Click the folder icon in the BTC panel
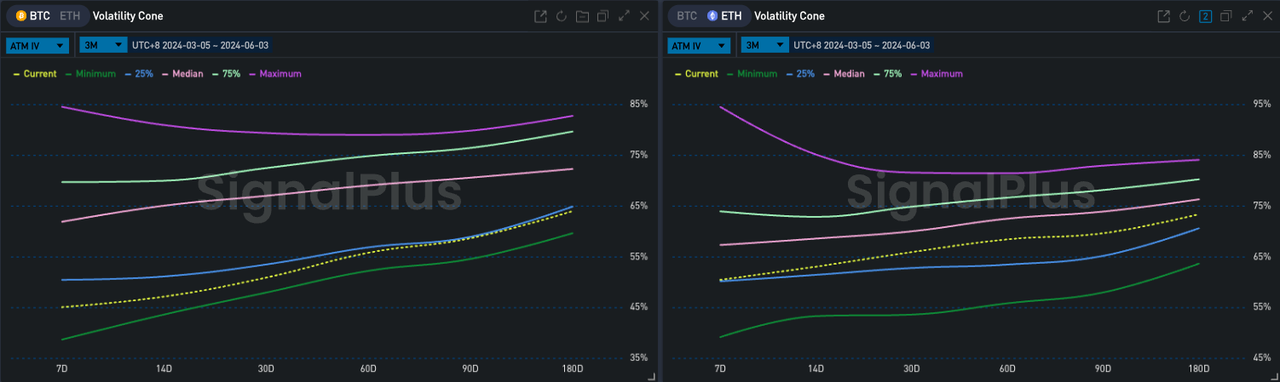This screenshot has height=382, width=1280. coord(582,16)
